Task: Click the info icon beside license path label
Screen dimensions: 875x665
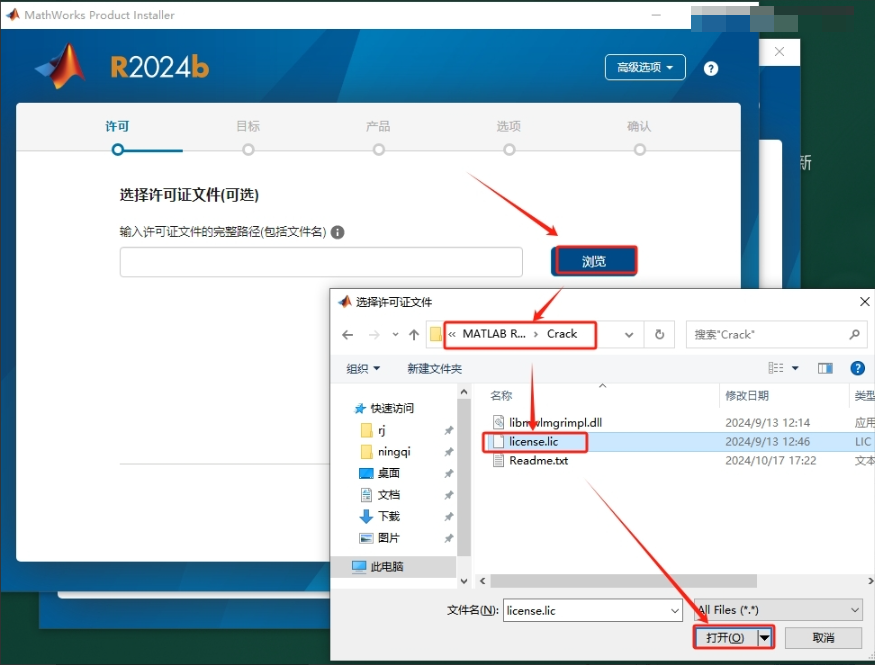Action: (x=338, y=232)
